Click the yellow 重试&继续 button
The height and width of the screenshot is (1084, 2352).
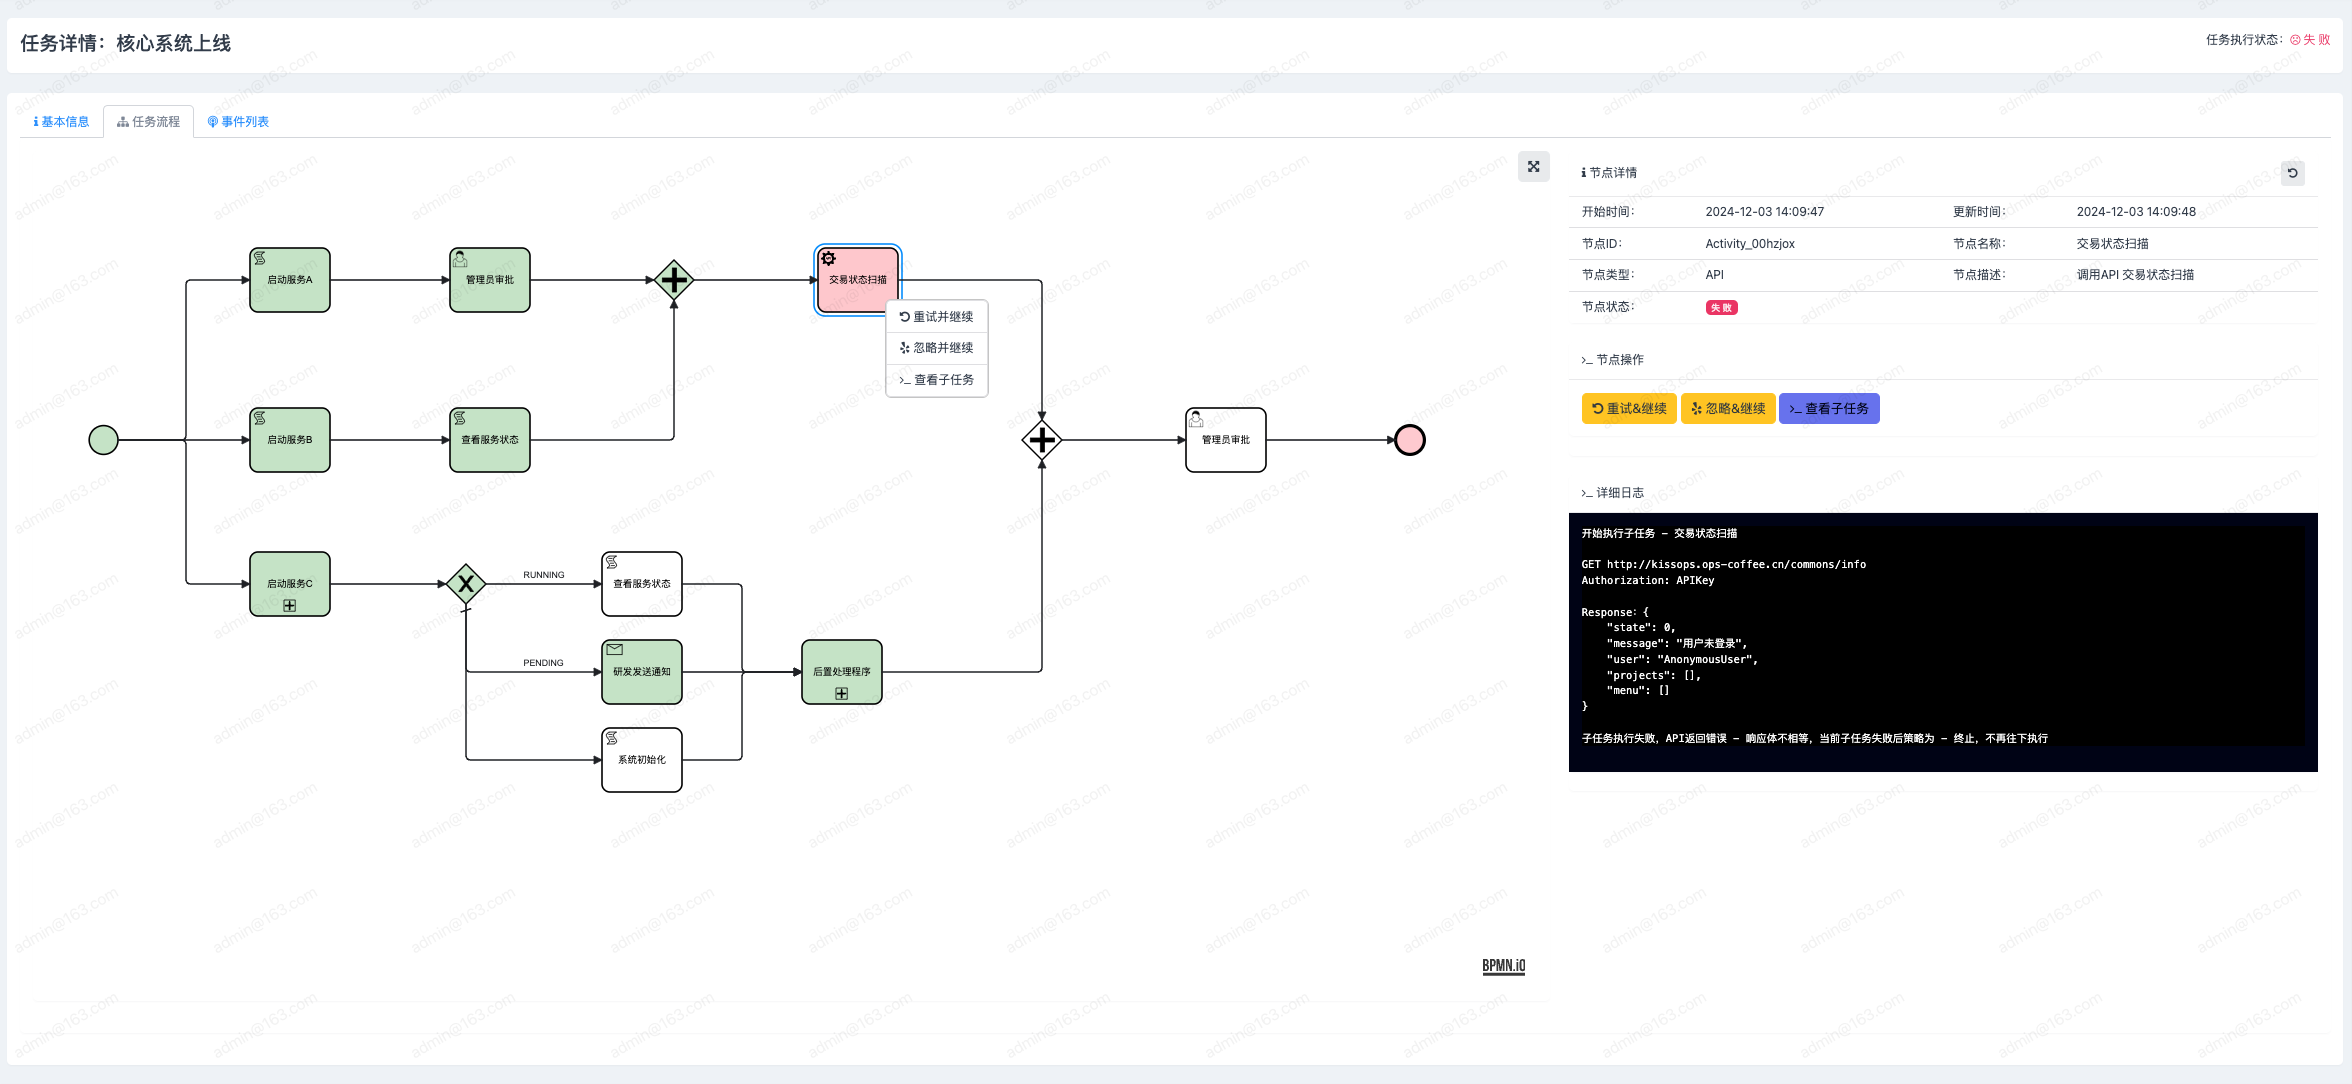(x=1629, y=409)
